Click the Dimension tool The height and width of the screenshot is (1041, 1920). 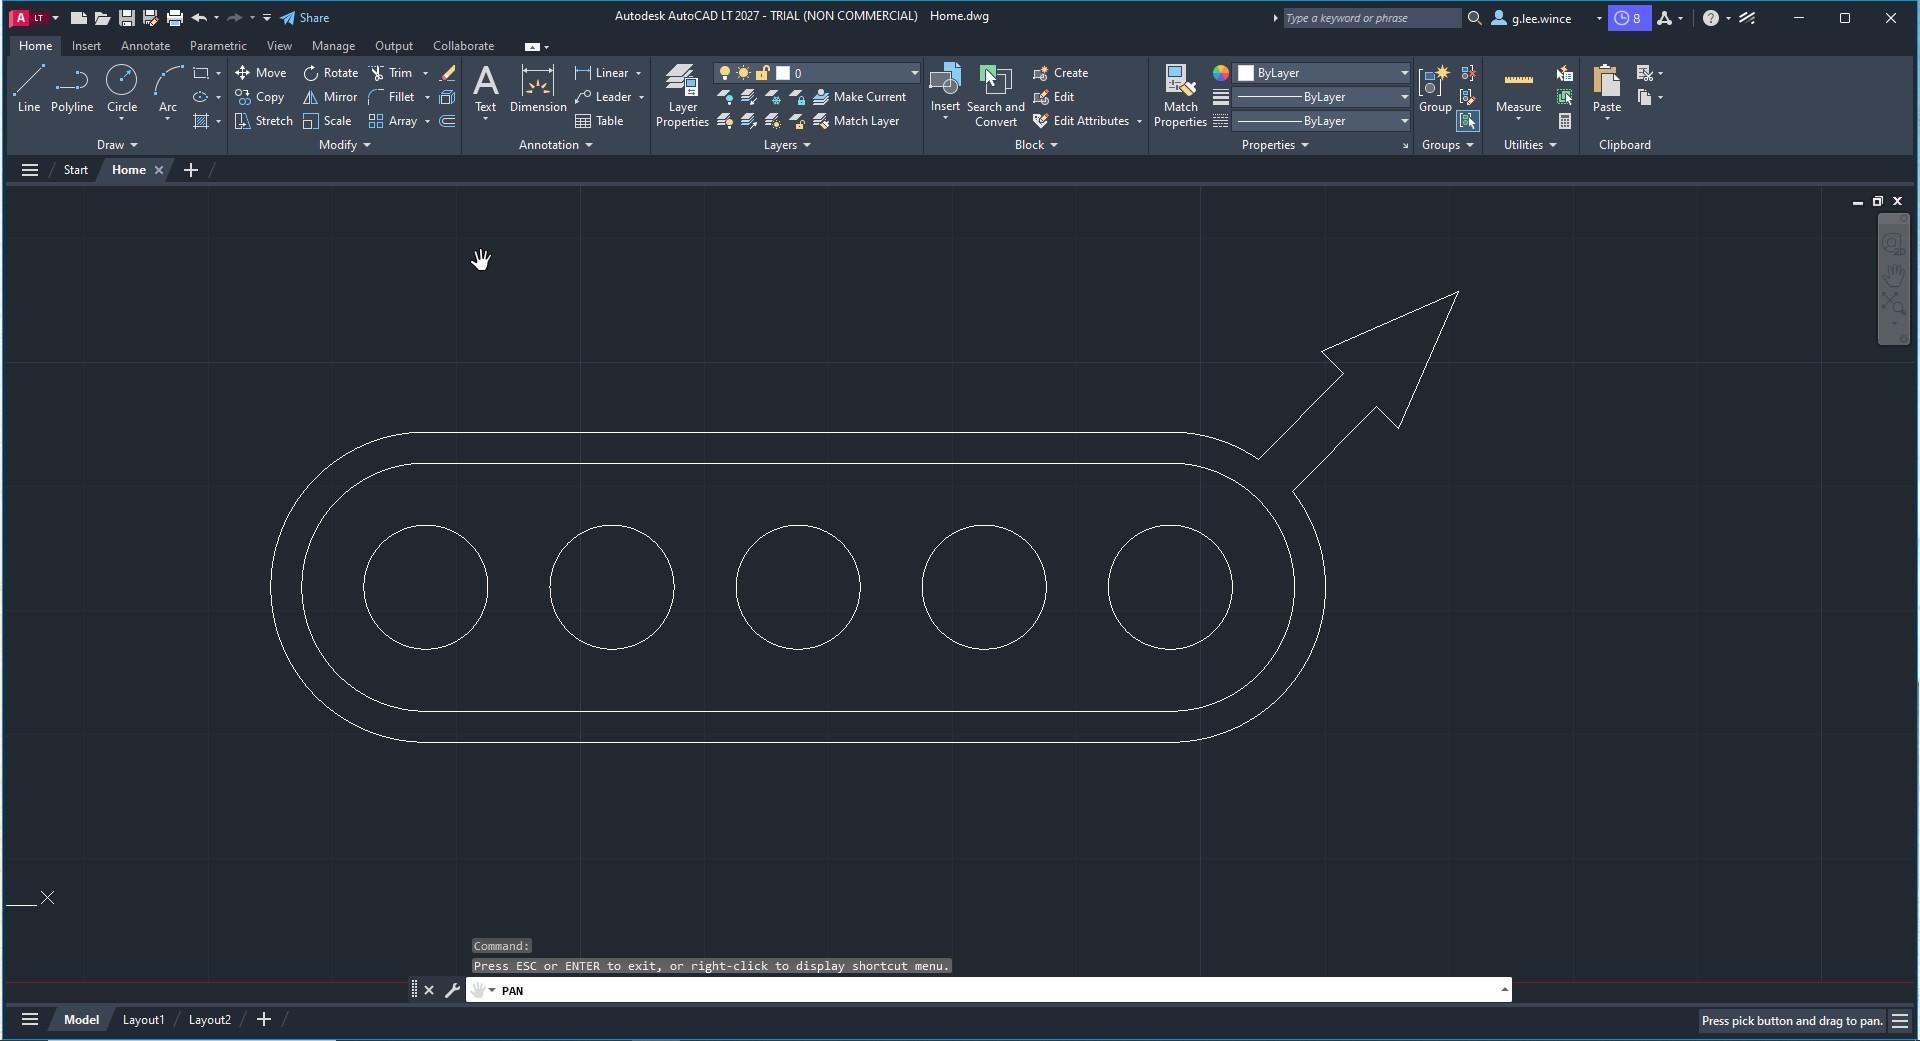538,89
